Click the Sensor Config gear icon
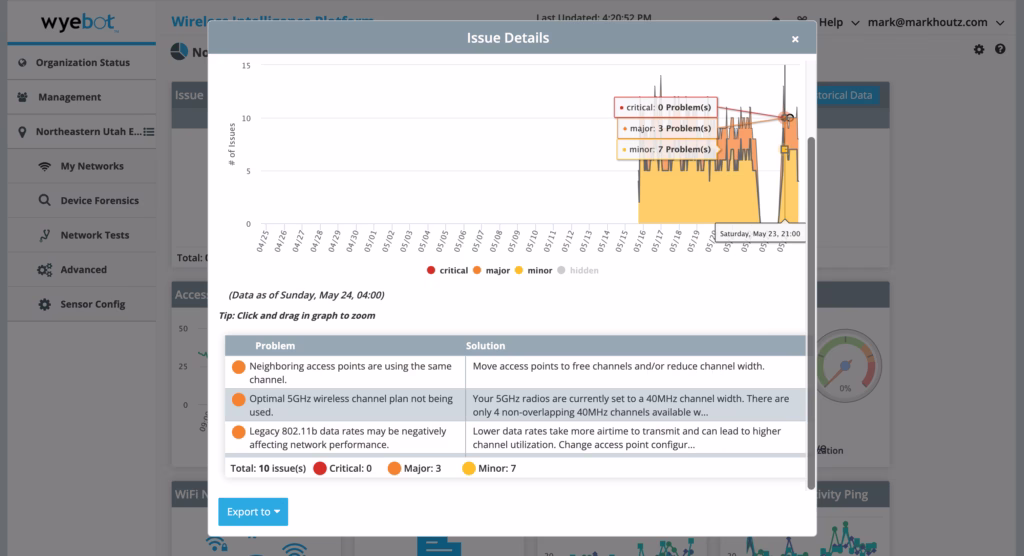The width and height of the screenshot is (1024, 556). point(44,304)
